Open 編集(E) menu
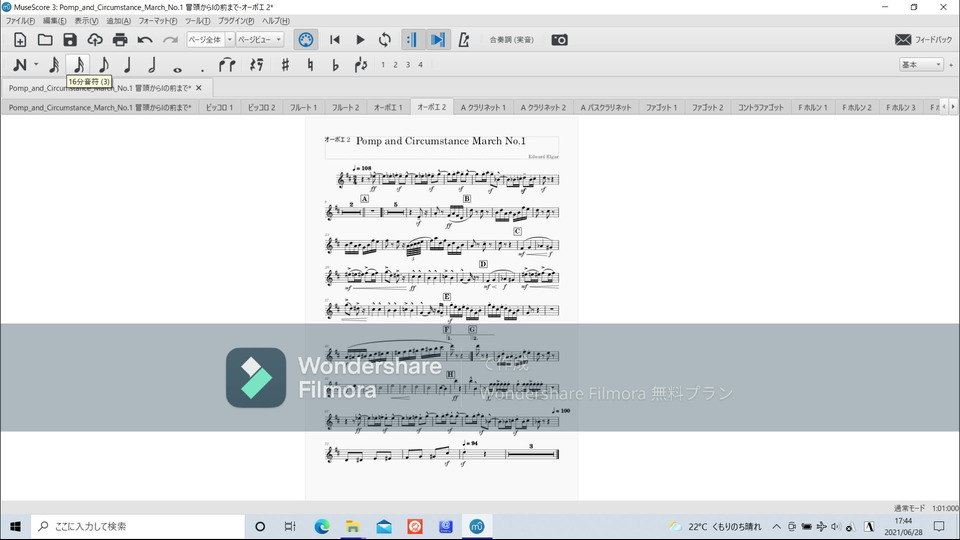The height and width of the screenshot is (540, 960). [x=54, y=21]
